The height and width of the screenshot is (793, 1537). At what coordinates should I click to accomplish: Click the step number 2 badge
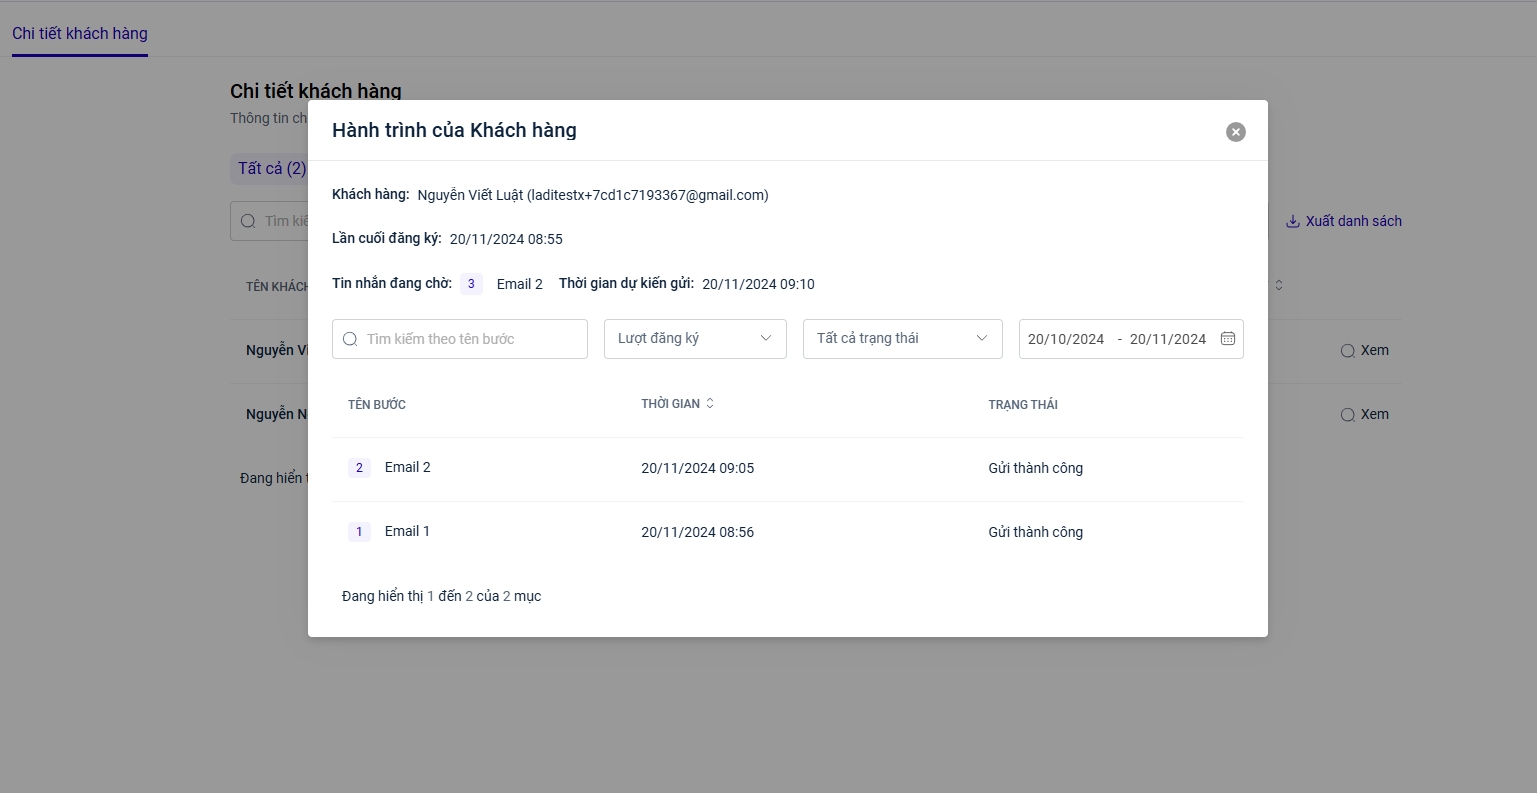coord(359,468)
